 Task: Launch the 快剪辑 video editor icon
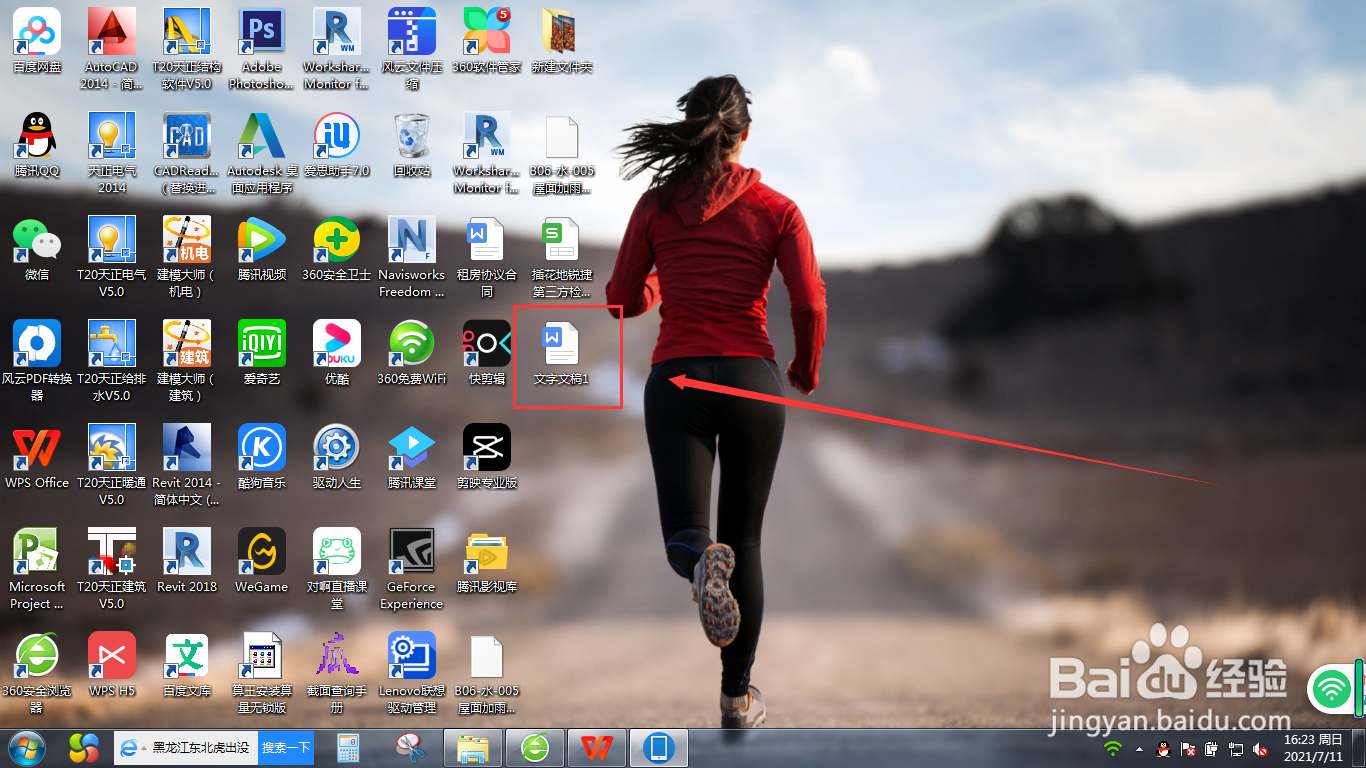pos(487,353)
